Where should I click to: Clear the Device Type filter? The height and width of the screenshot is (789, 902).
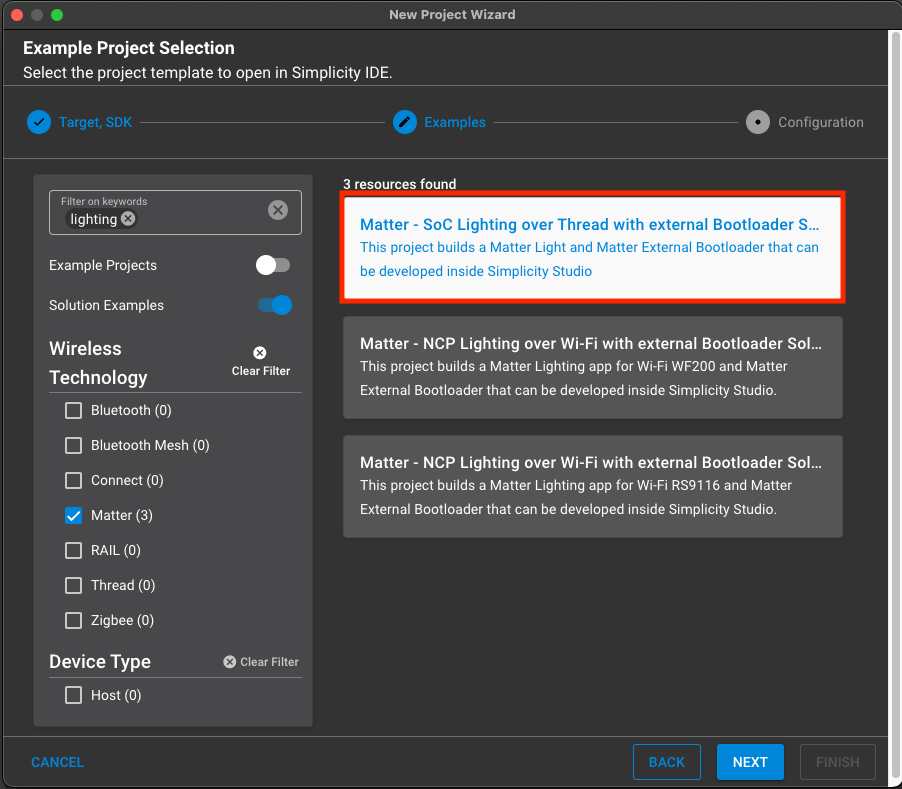[x=261, y=662]
